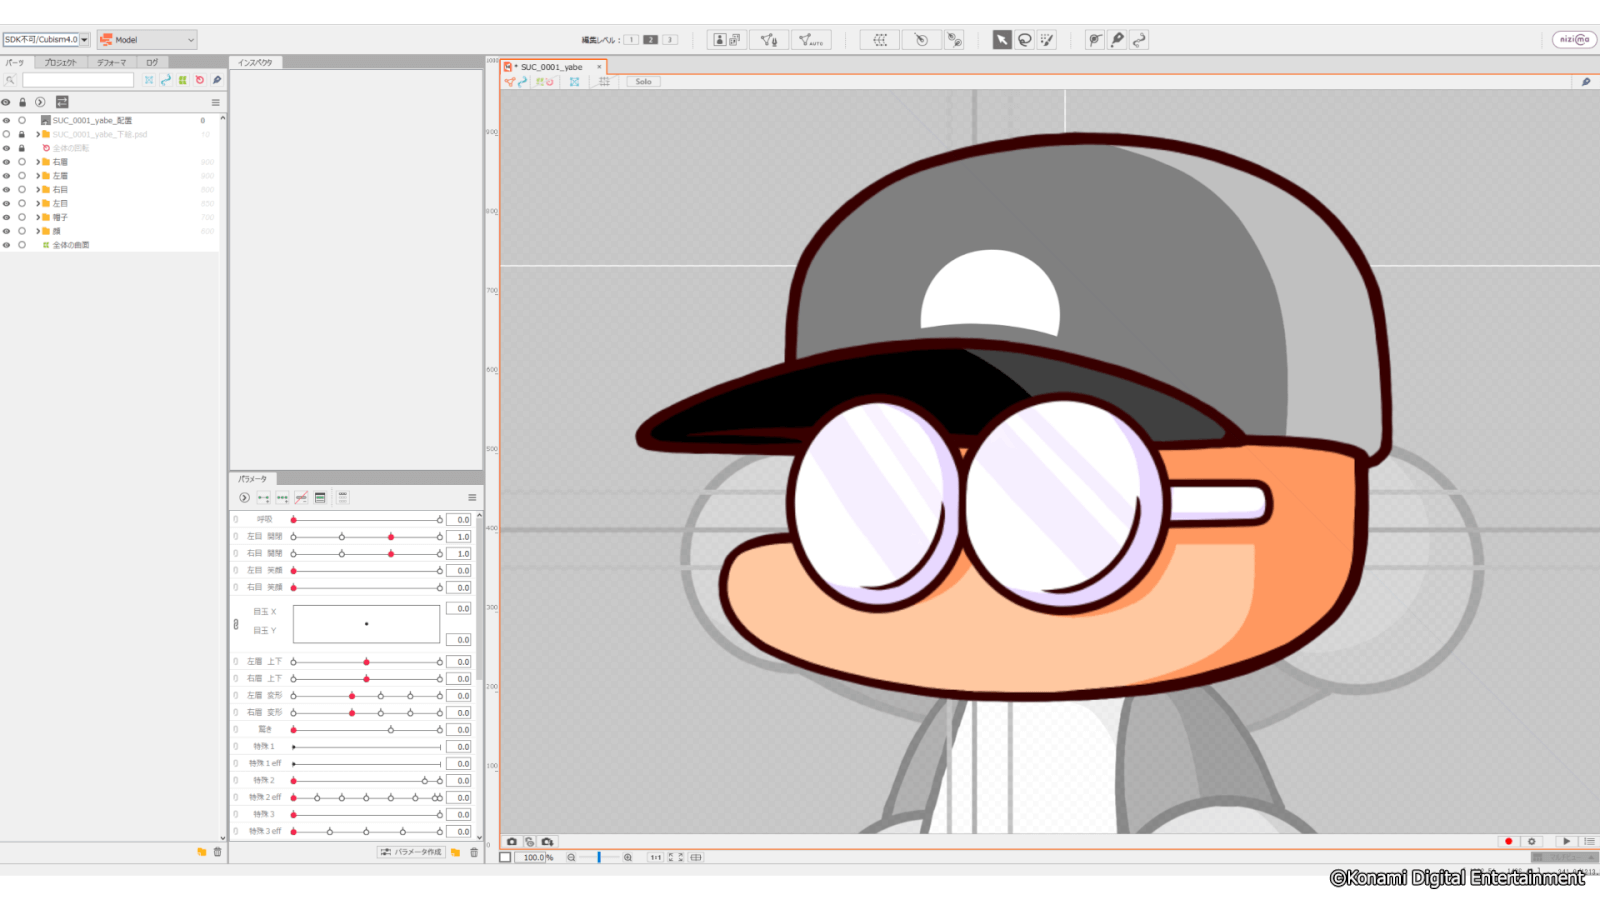Open the parts panel hamburger menu
This screenshot has height=900, width=1600.
(215, 102)
